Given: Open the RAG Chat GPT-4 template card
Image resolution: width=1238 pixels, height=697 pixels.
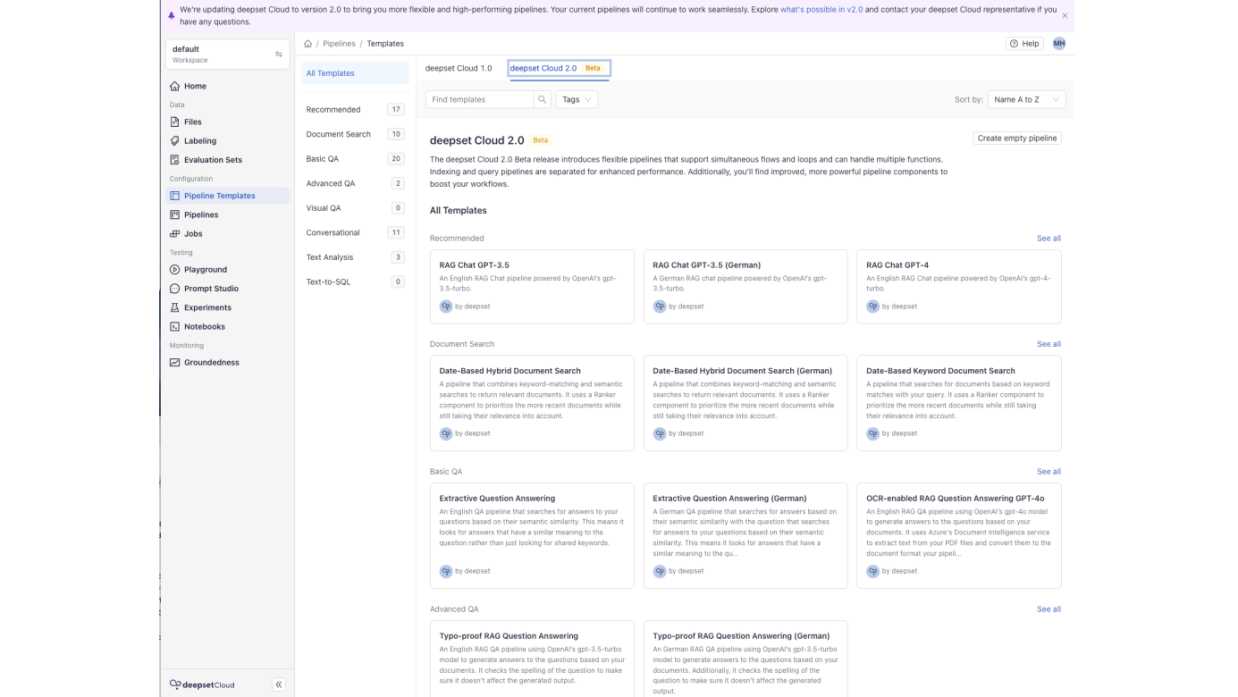Looking at the screenshot, I should point(958,286).
